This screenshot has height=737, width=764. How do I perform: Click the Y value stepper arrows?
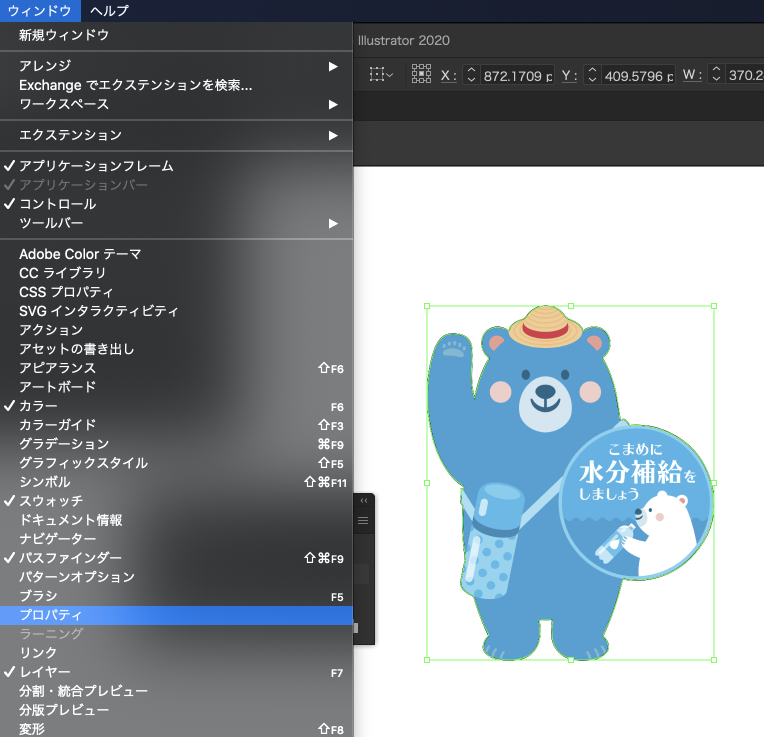(x=592, y=75)
